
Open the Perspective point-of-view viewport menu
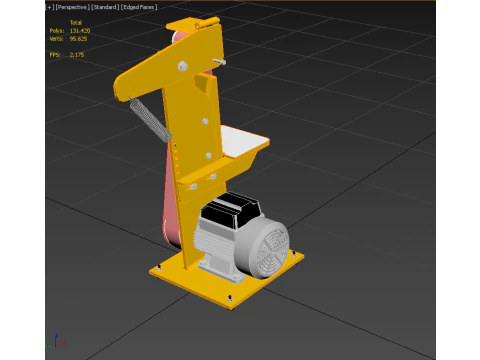[72, 7]
